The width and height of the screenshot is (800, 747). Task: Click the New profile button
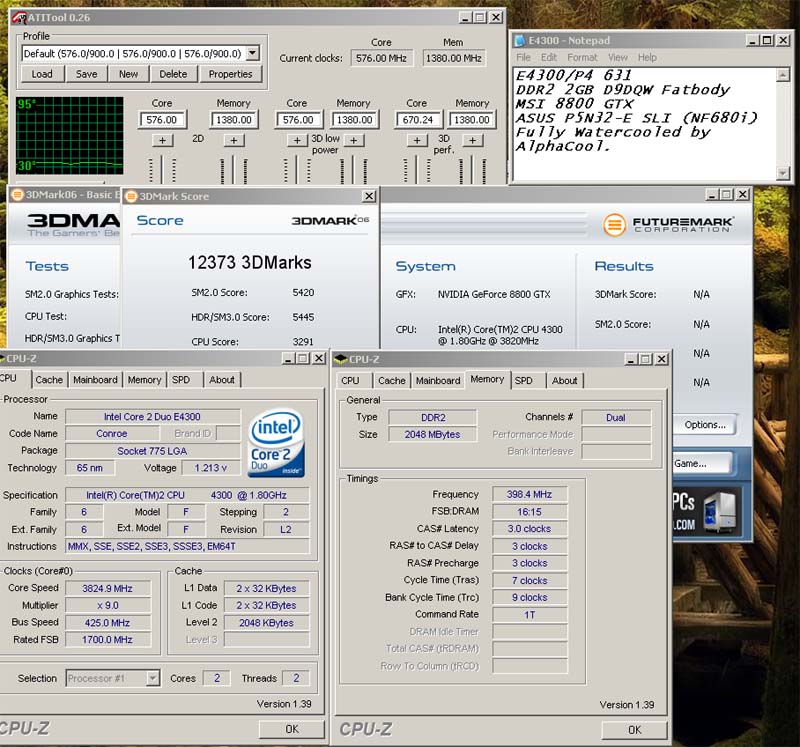tap(129, 74)
